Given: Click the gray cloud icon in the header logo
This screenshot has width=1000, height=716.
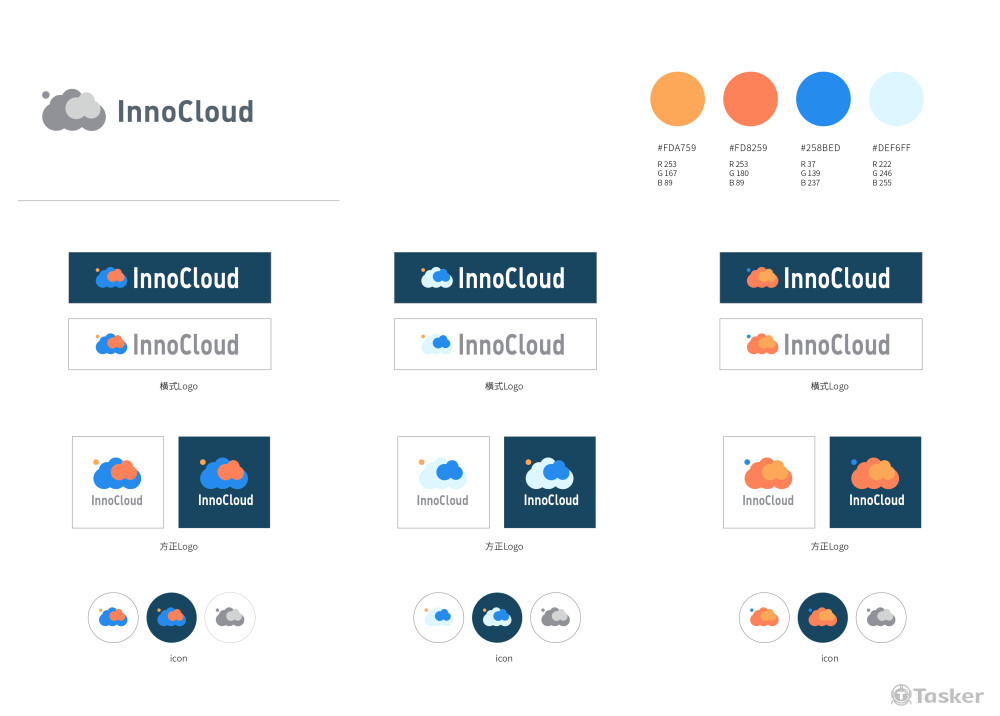Looking at the screenshot, I should click(74, 110).
